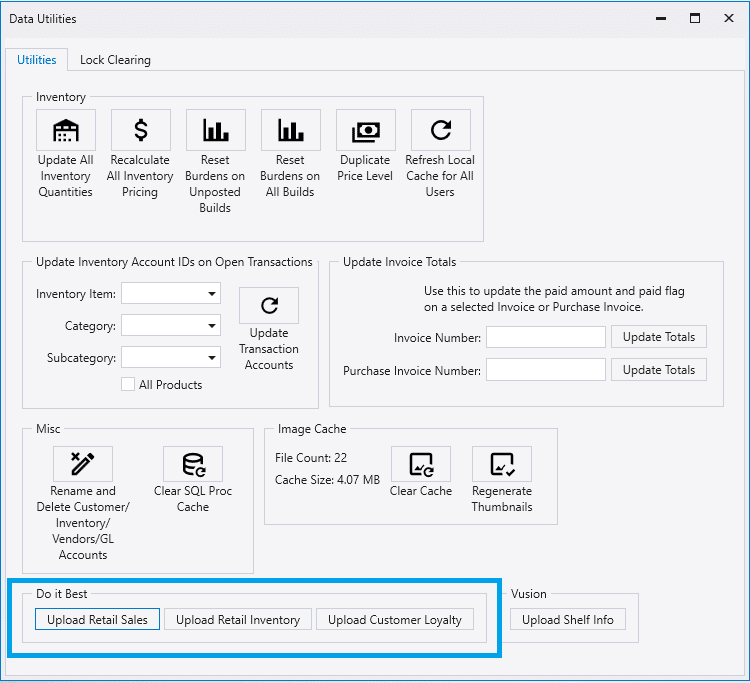The image size is (750, 683).
Task: Click the Update All Inventory Quantities warehouse icon
Action: pyautogui.click(x=66, y=130)
